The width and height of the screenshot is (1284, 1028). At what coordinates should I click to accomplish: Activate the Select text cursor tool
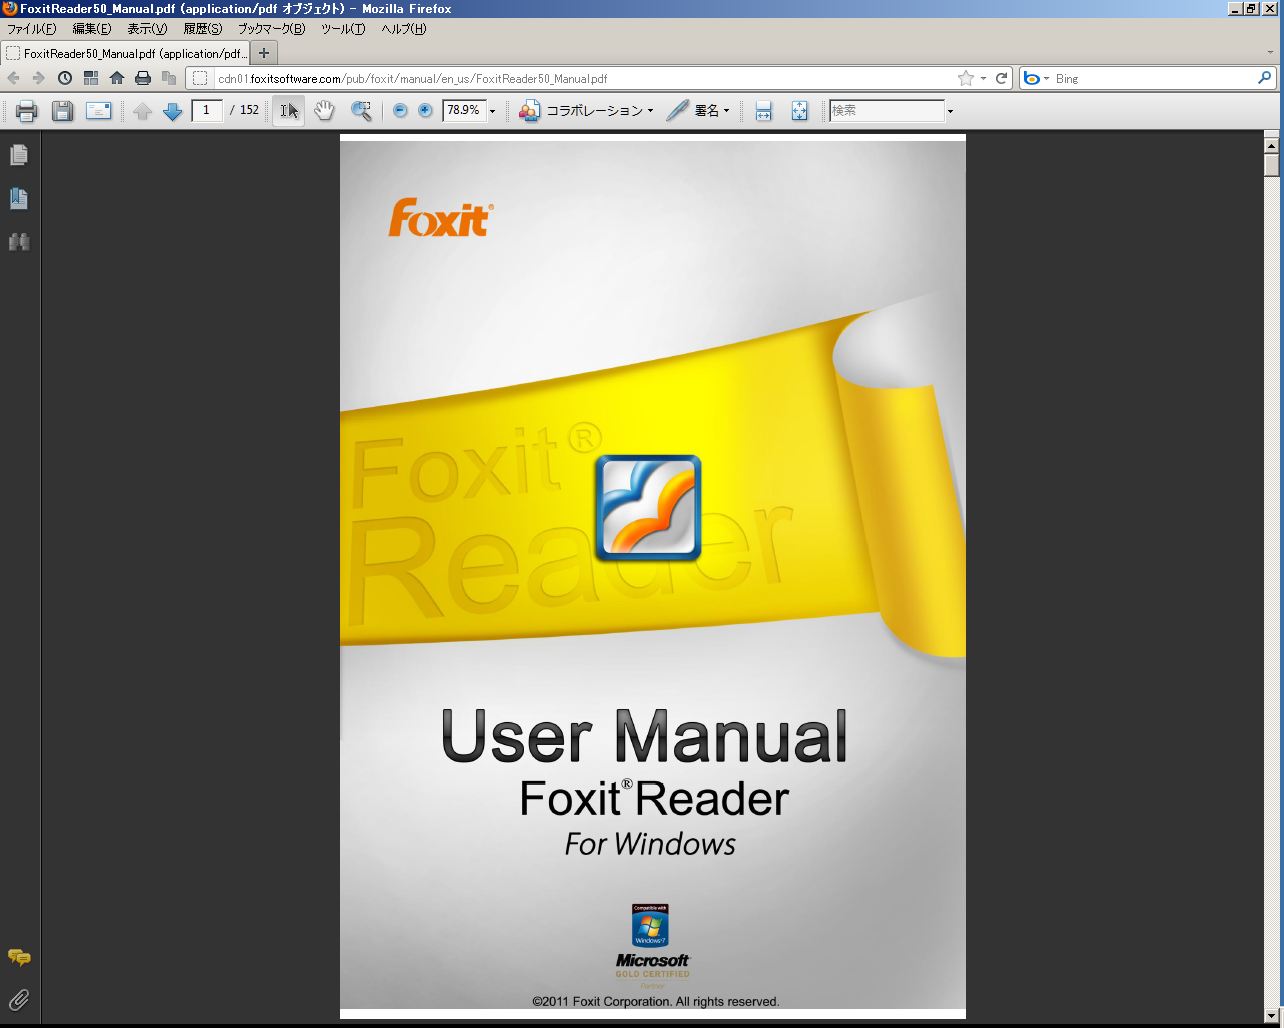pos(289,111)
